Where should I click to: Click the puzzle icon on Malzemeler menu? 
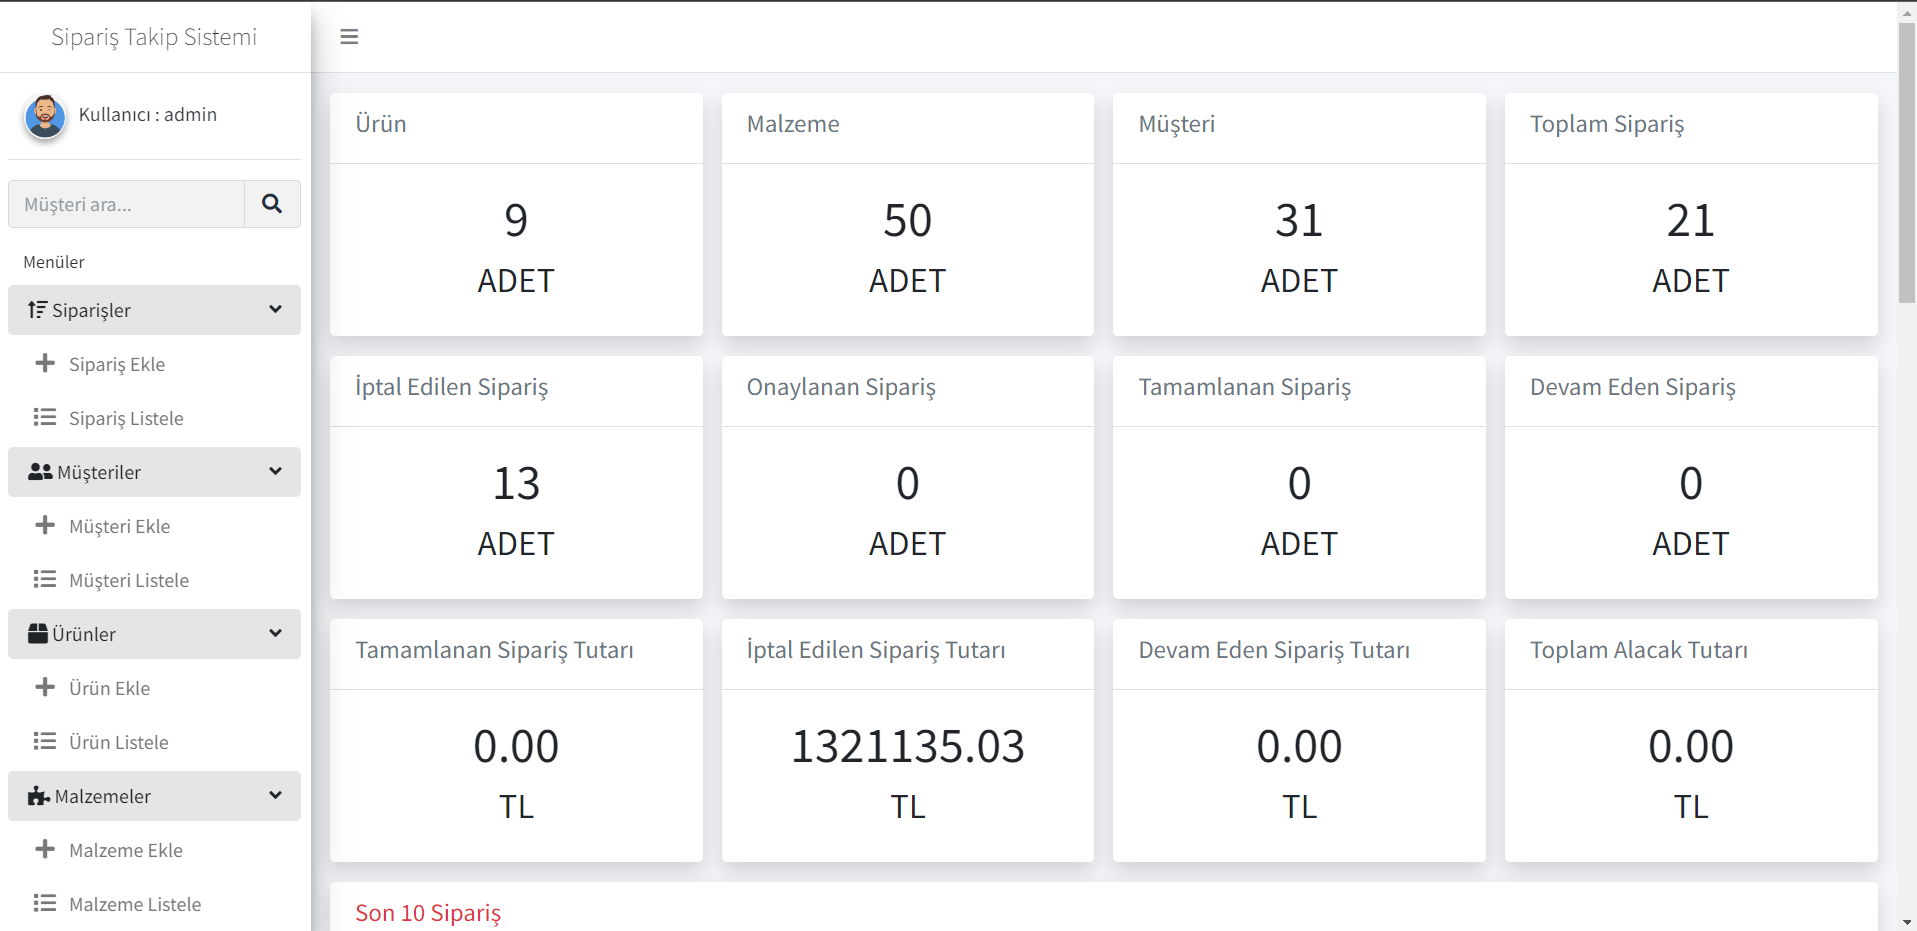[39, 796]
